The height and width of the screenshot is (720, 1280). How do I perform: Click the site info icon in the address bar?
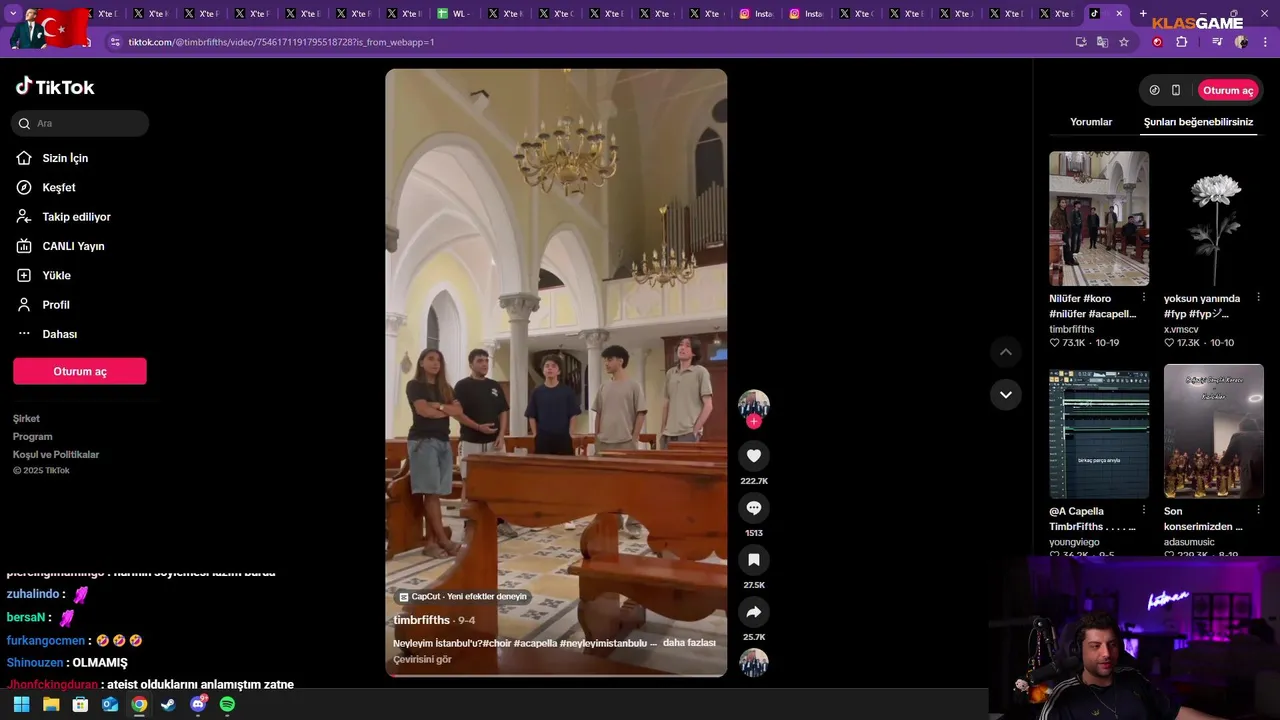tap(115, 42)
